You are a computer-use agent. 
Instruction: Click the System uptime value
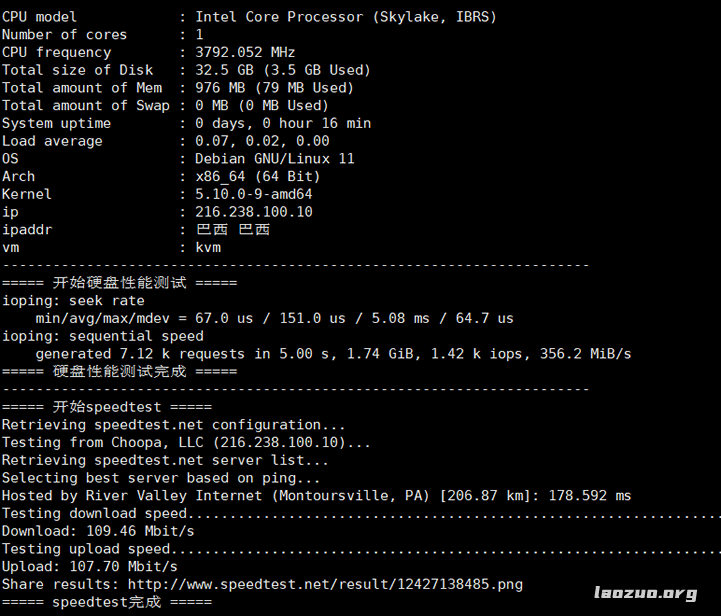tap(283, 123)
